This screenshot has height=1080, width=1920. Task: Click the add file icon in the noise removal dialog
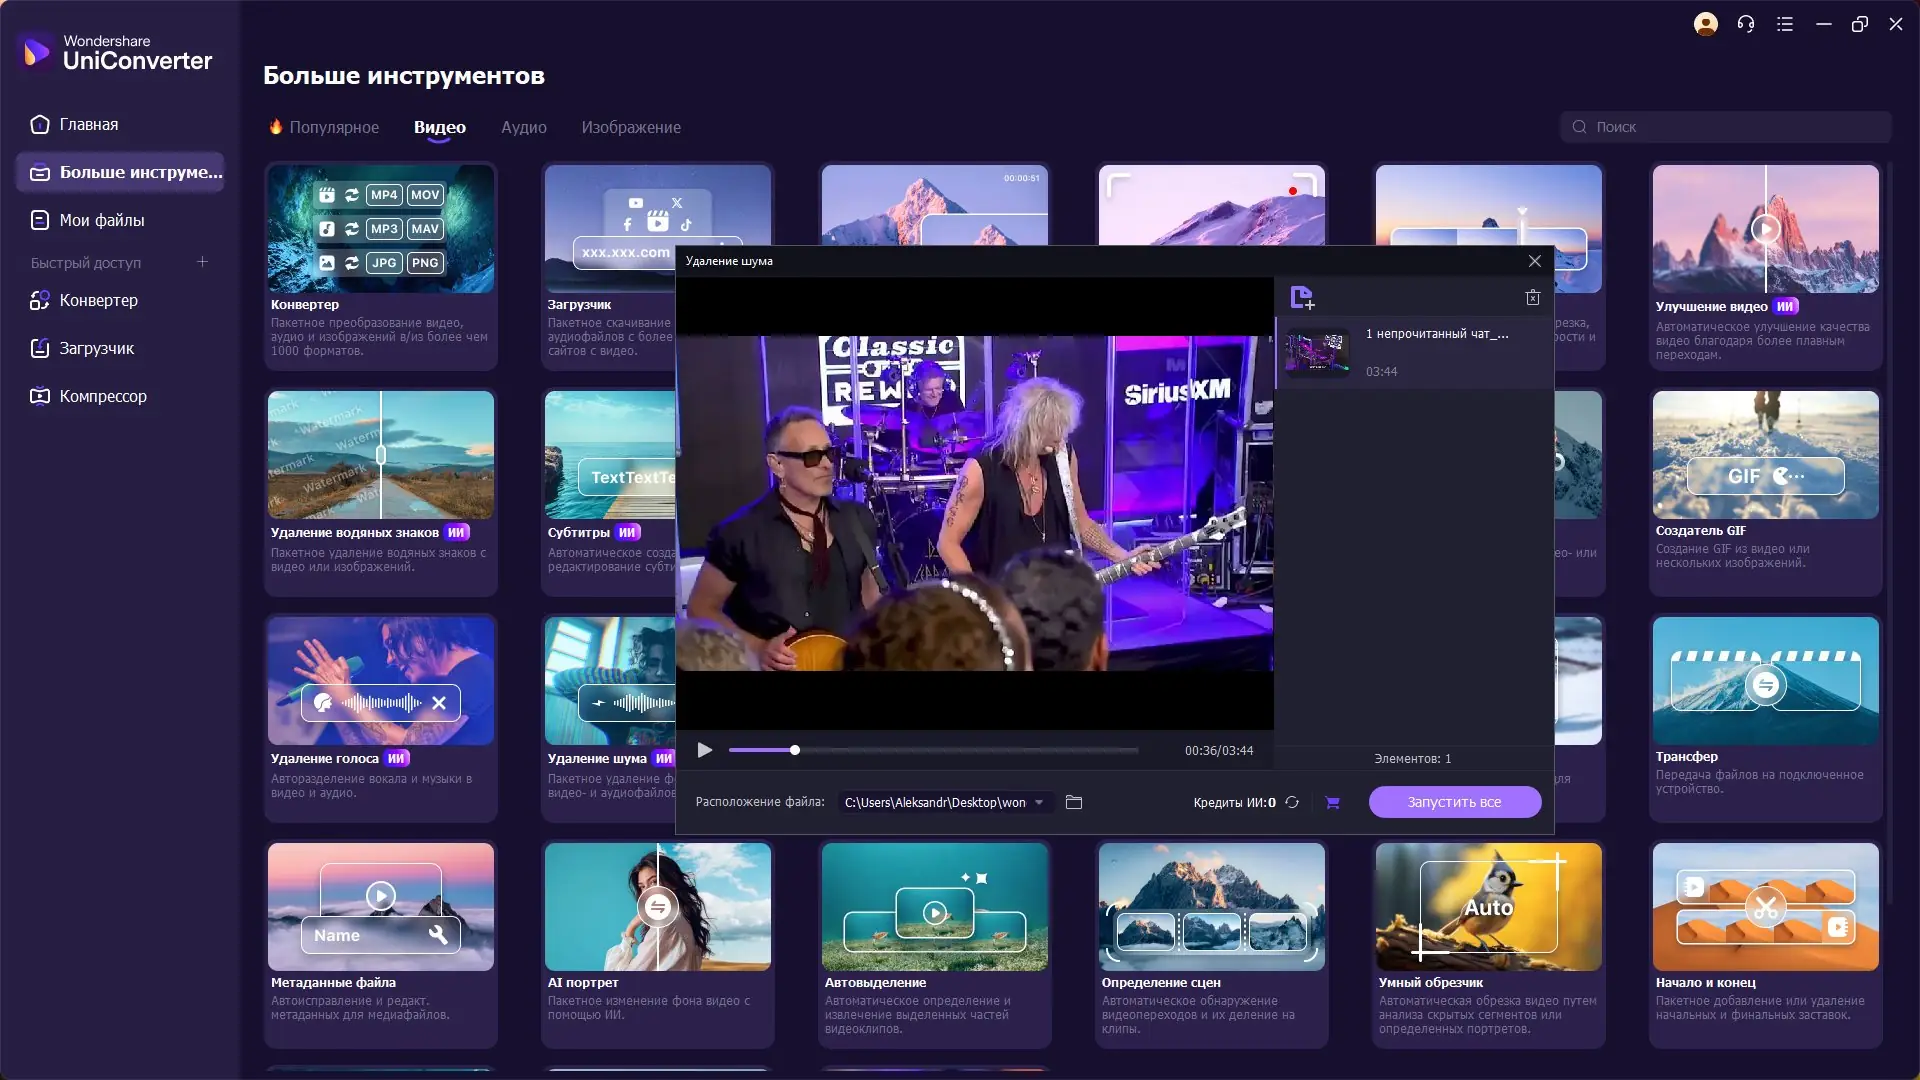click(1302, 297)
